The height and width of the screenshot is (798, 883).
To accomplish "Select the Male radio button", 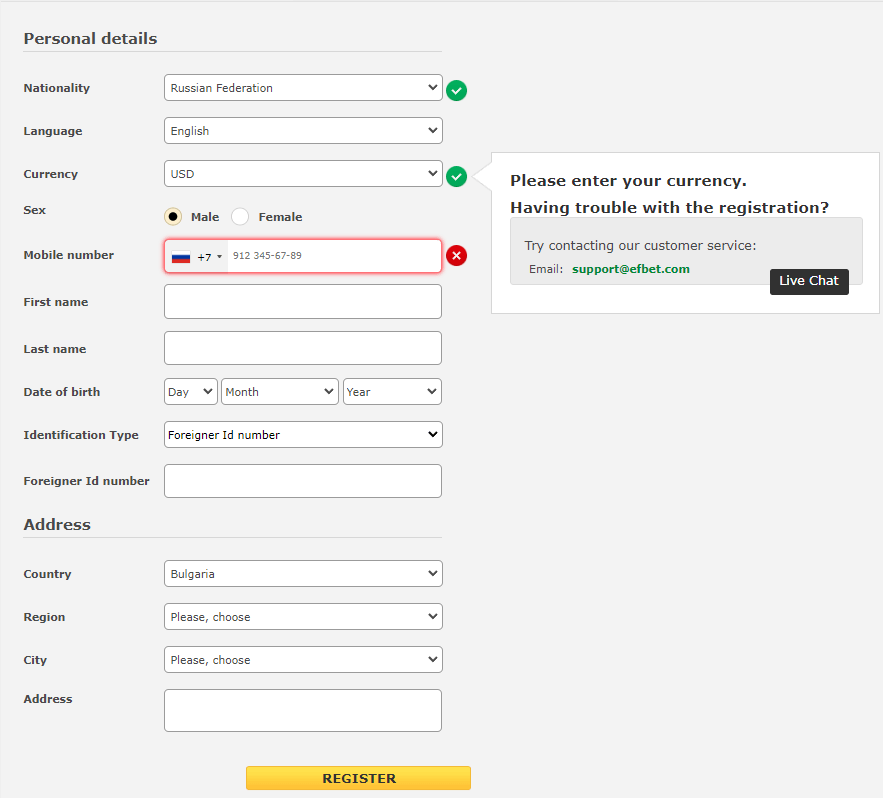I will click(x=173, y=217).
